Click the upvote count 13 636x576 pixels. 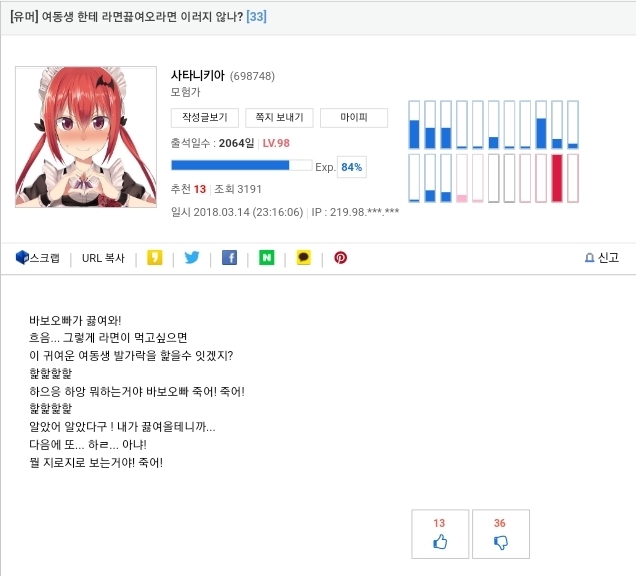tap(439, 523)
